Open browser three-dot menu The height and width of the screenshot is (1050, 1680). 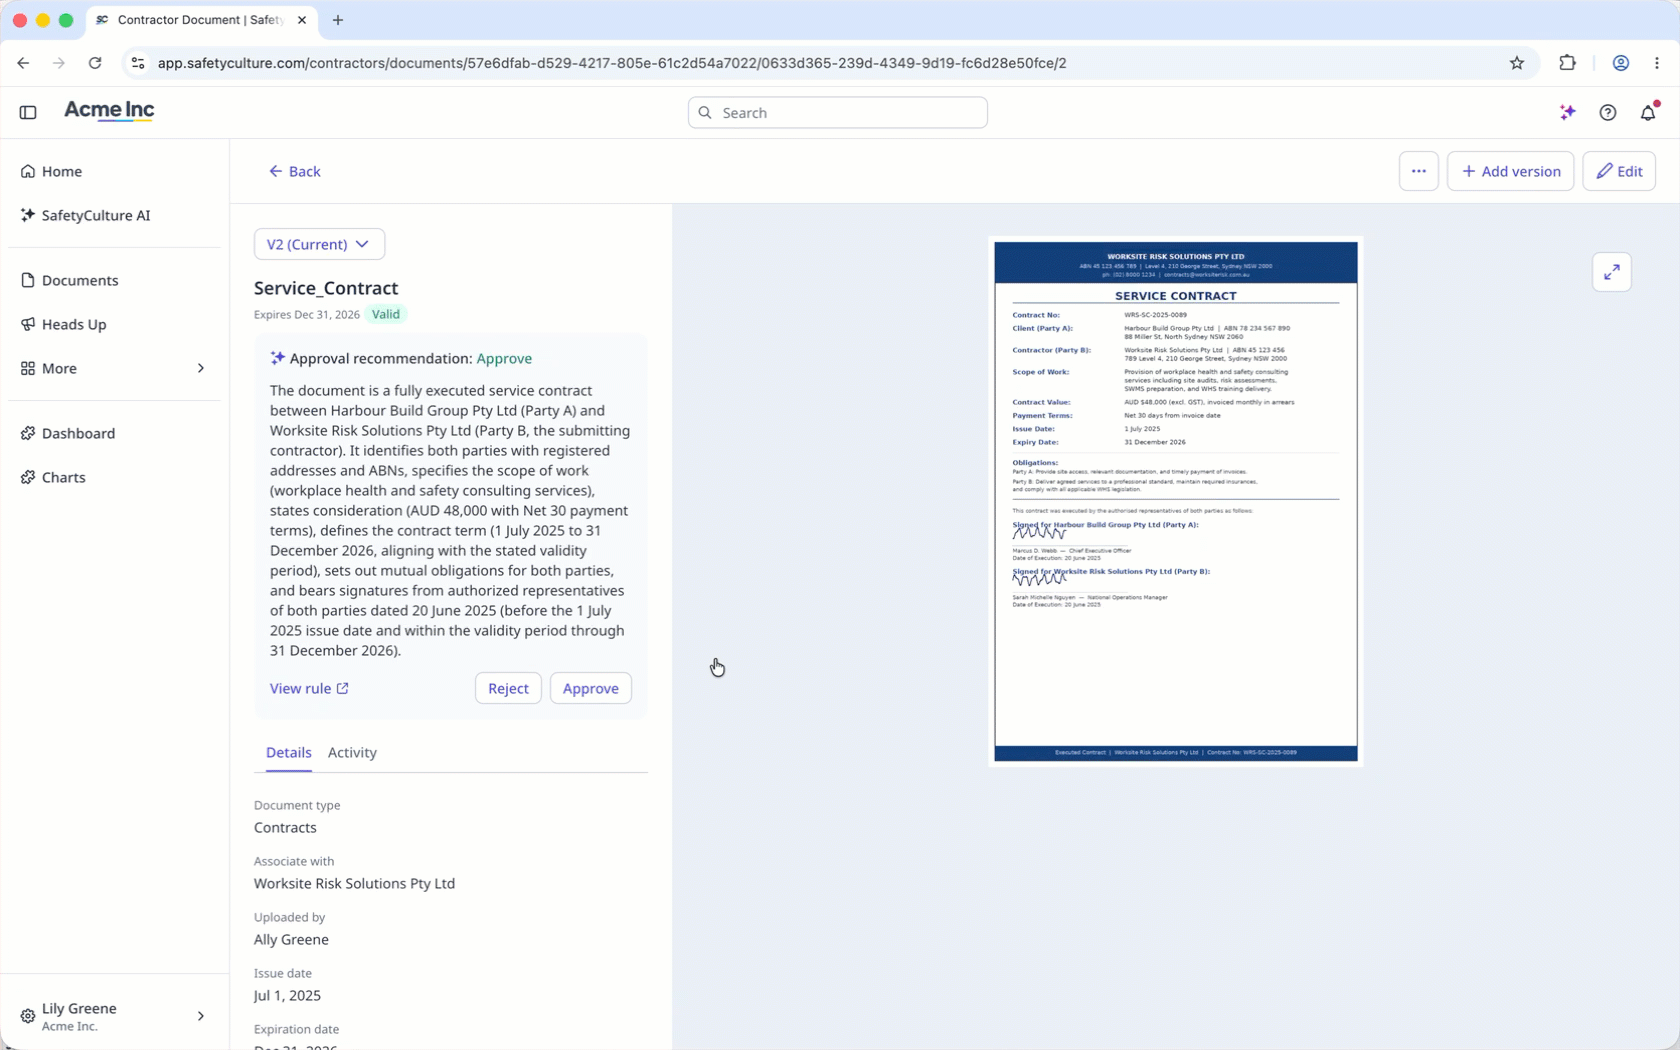1656,63
